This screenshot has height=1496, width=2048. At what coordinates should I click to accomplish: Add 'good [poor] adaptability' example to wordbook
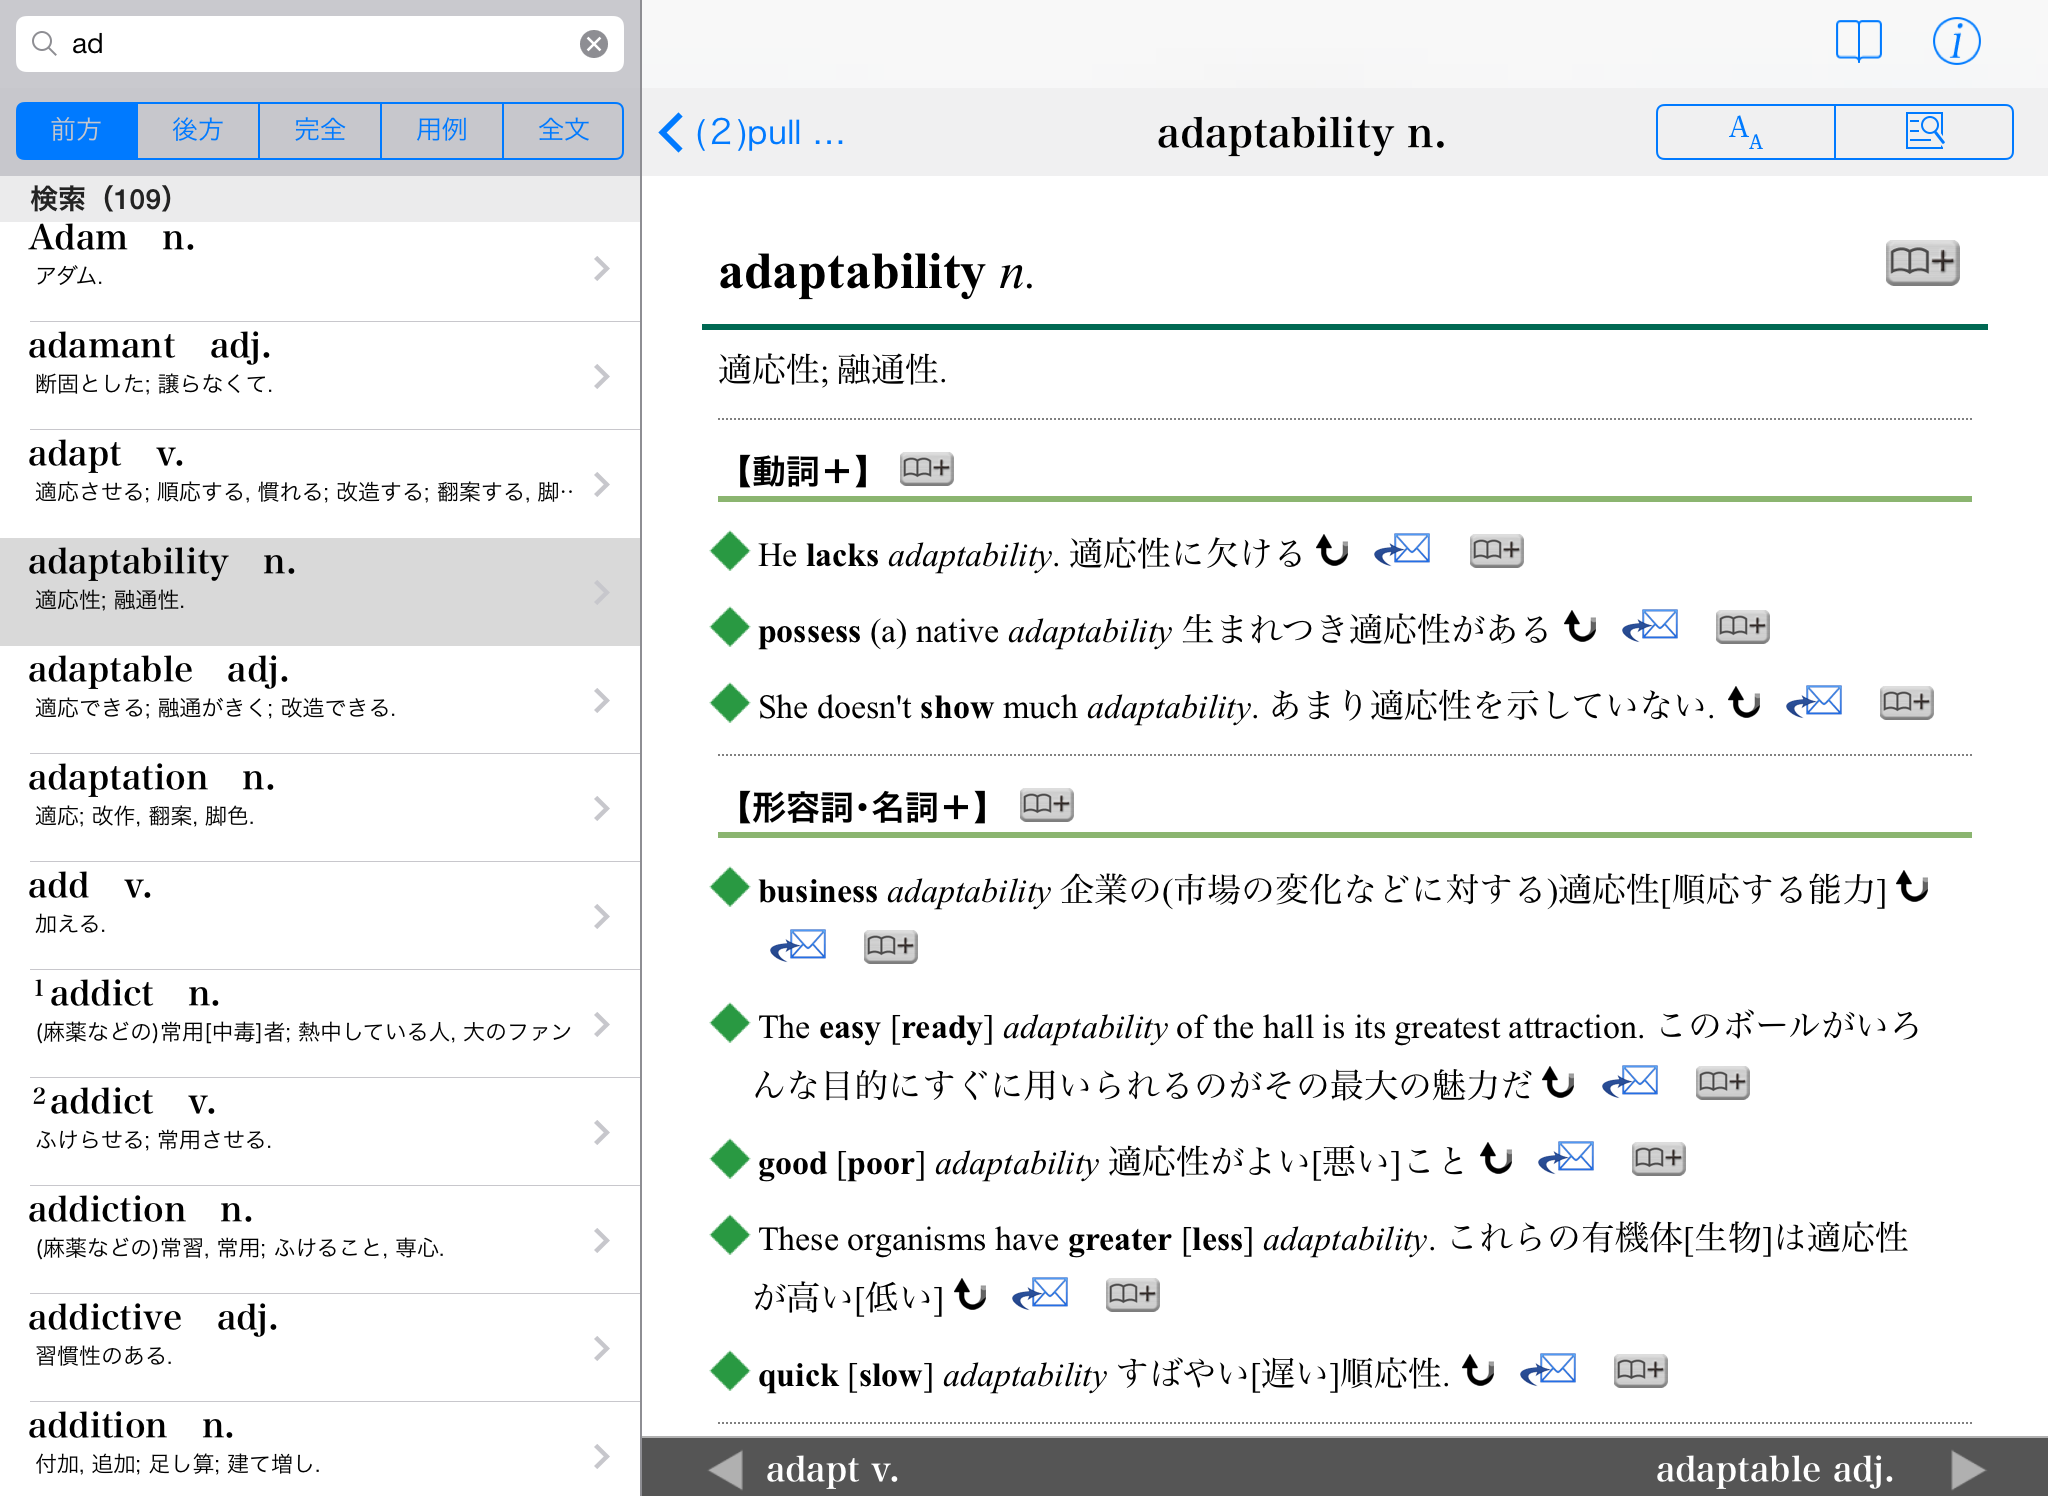coord(1657,1159)
